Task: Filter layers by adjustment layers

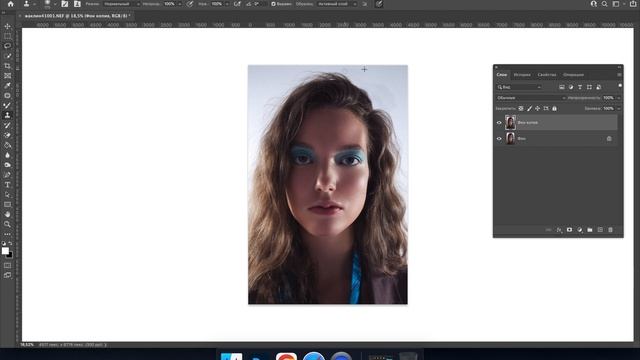Action: coord(571,87)
